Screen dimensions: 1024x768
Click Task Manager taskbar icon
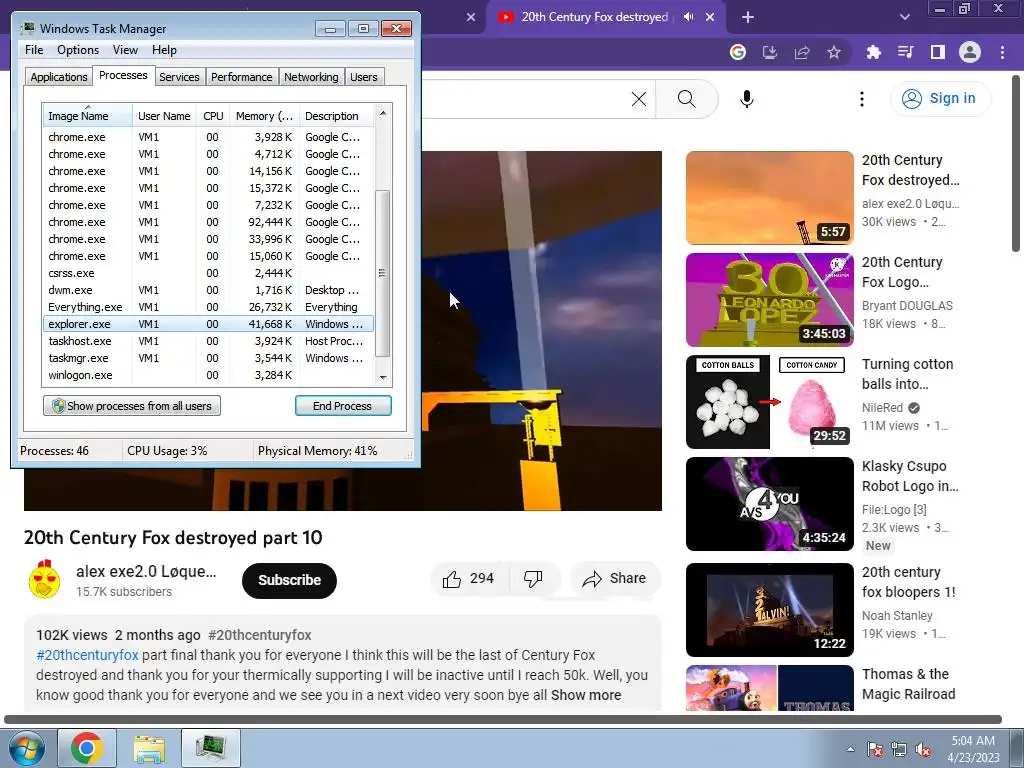point(211,748)
